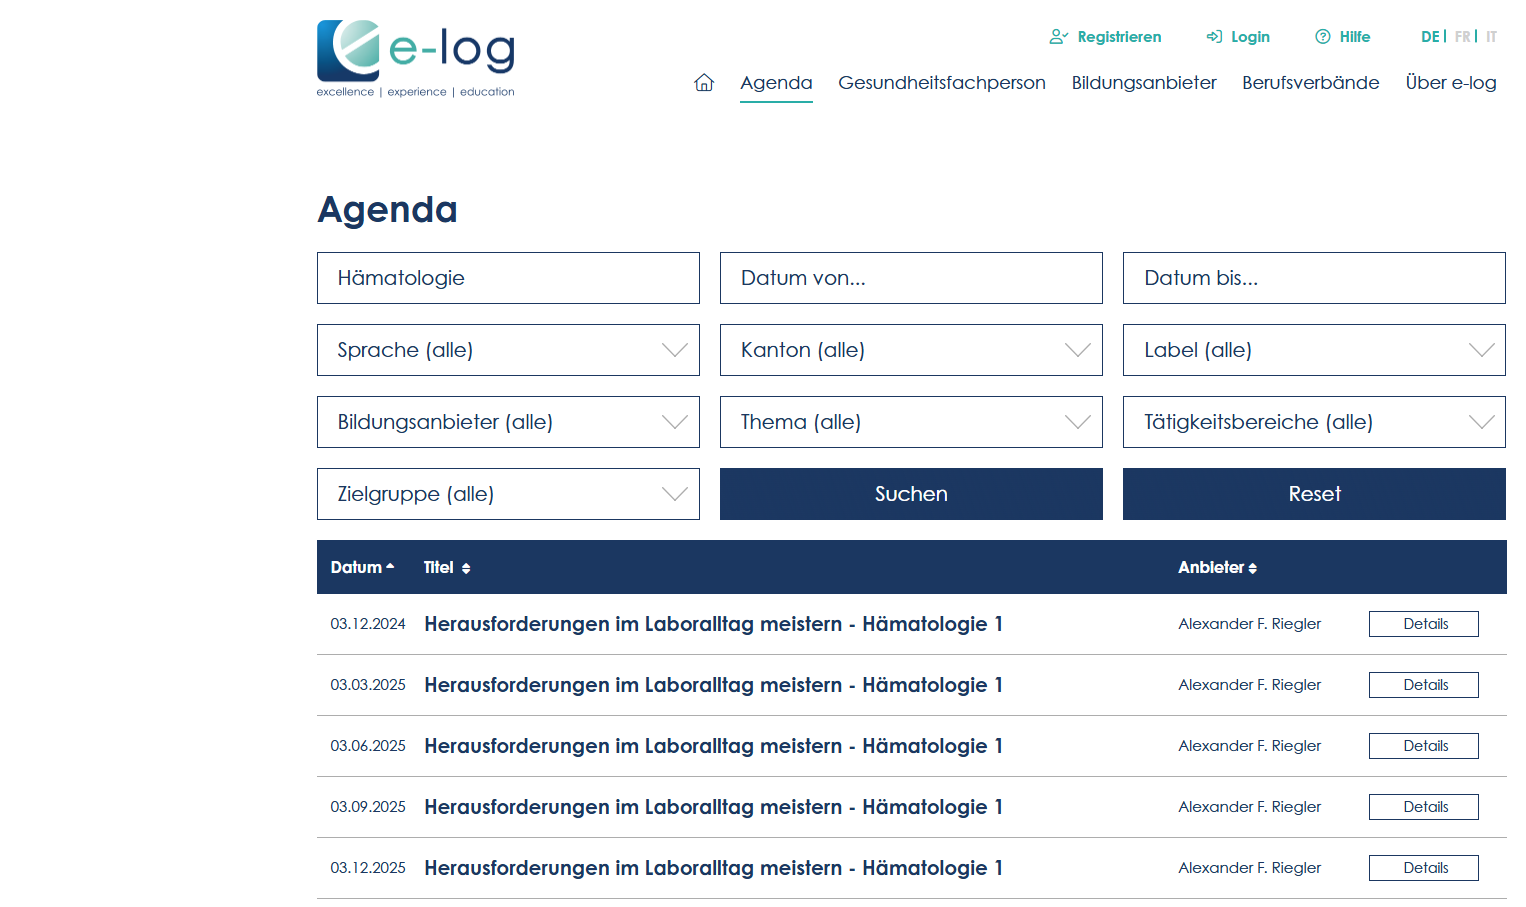
Task: Click the Hilfe question mark icon
Action: coord(1321,36)
